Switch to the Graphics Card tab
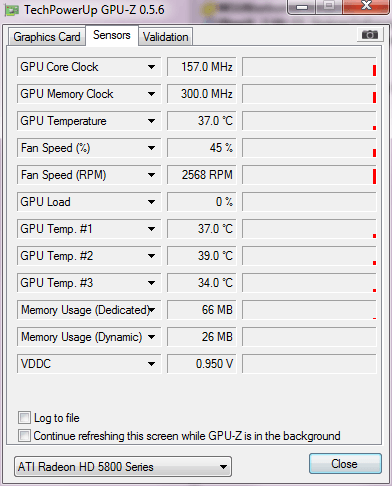 pyautogui.click(x=47, y=37)
